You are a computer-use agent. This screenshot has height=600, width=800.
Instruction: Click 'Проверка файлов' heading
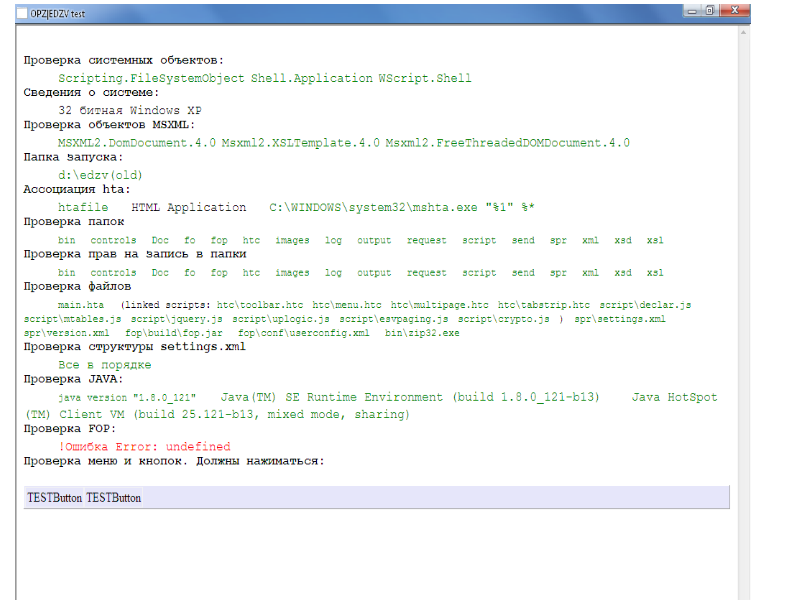tap(77, 287)
